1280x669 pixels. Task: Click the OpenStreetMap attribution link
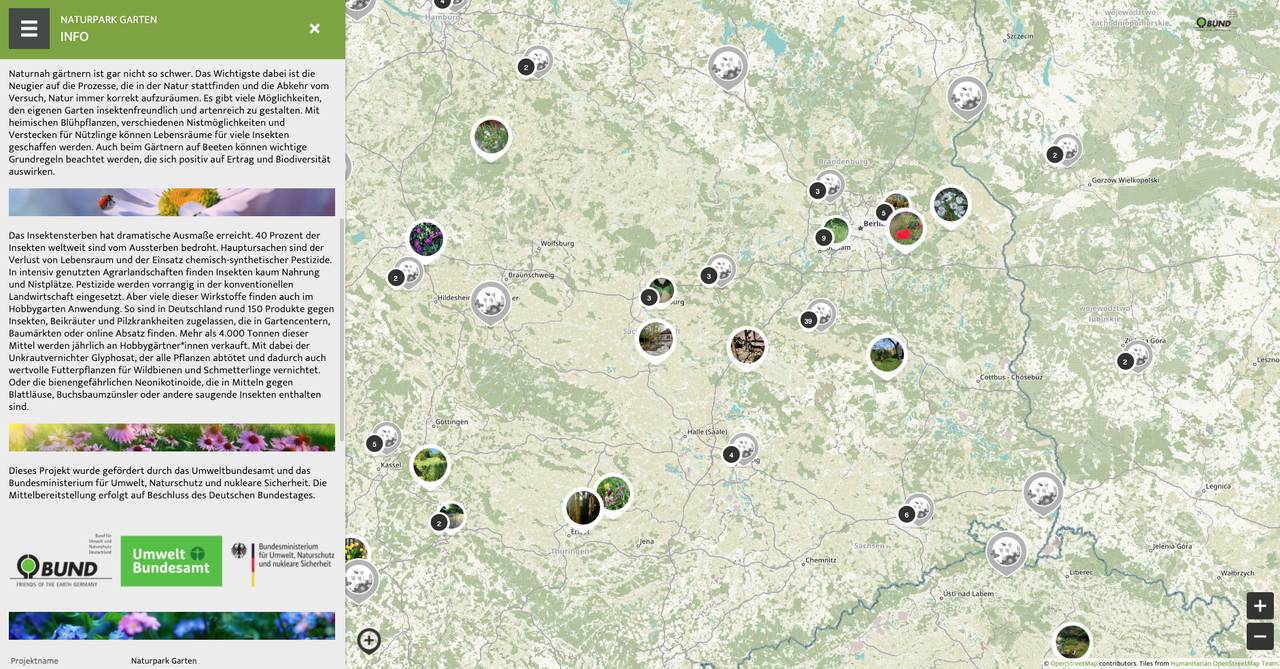tap(1073, 663)
